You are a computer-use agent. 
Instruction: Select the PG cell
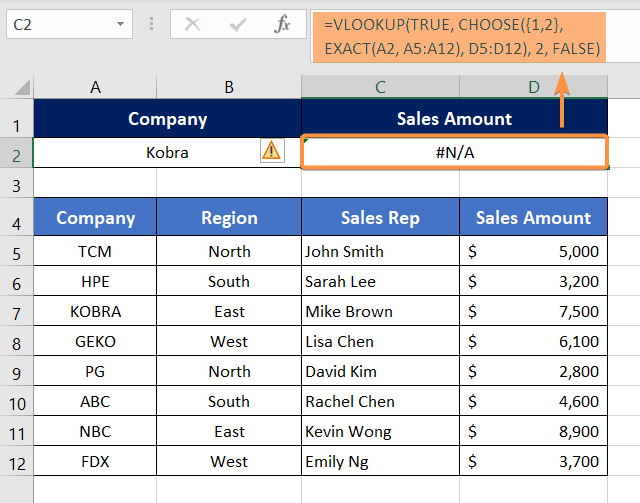click(x=95, y=371)
